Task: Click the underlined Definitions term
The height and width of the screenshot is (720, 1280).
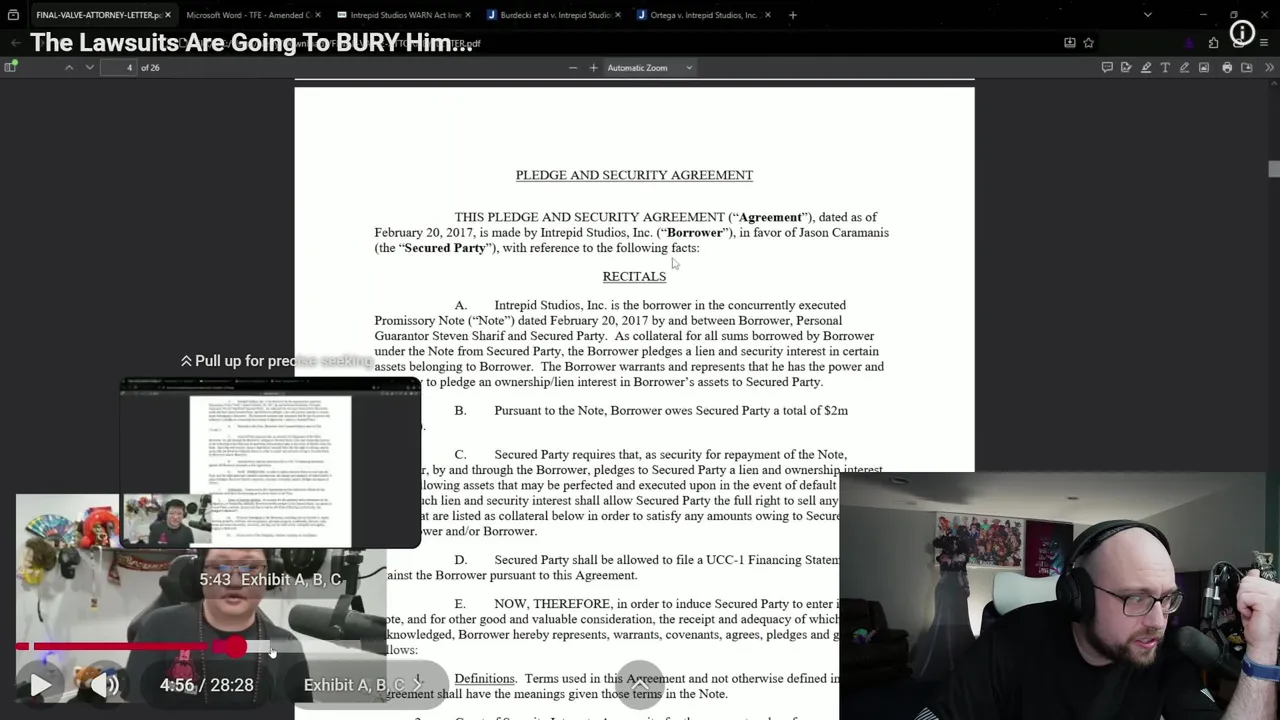Action: point(485,678)
